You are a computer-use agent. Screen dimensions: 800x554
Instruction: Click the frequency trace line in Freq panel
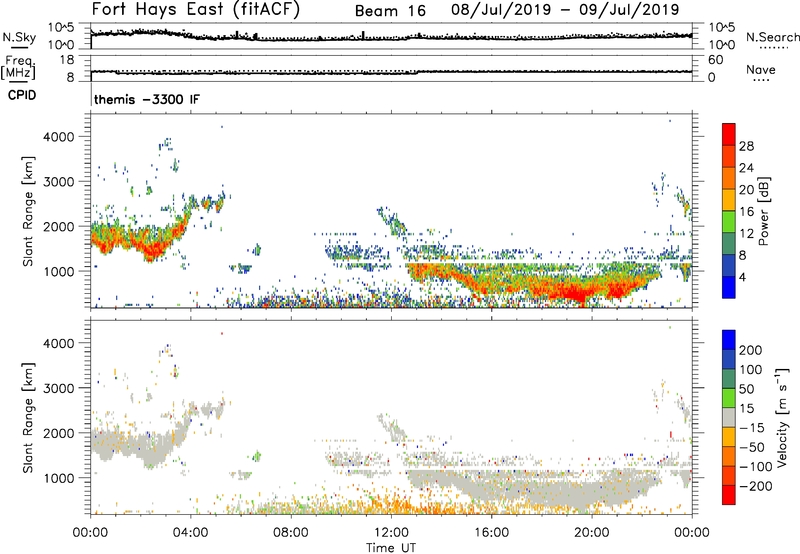(391, 72)
